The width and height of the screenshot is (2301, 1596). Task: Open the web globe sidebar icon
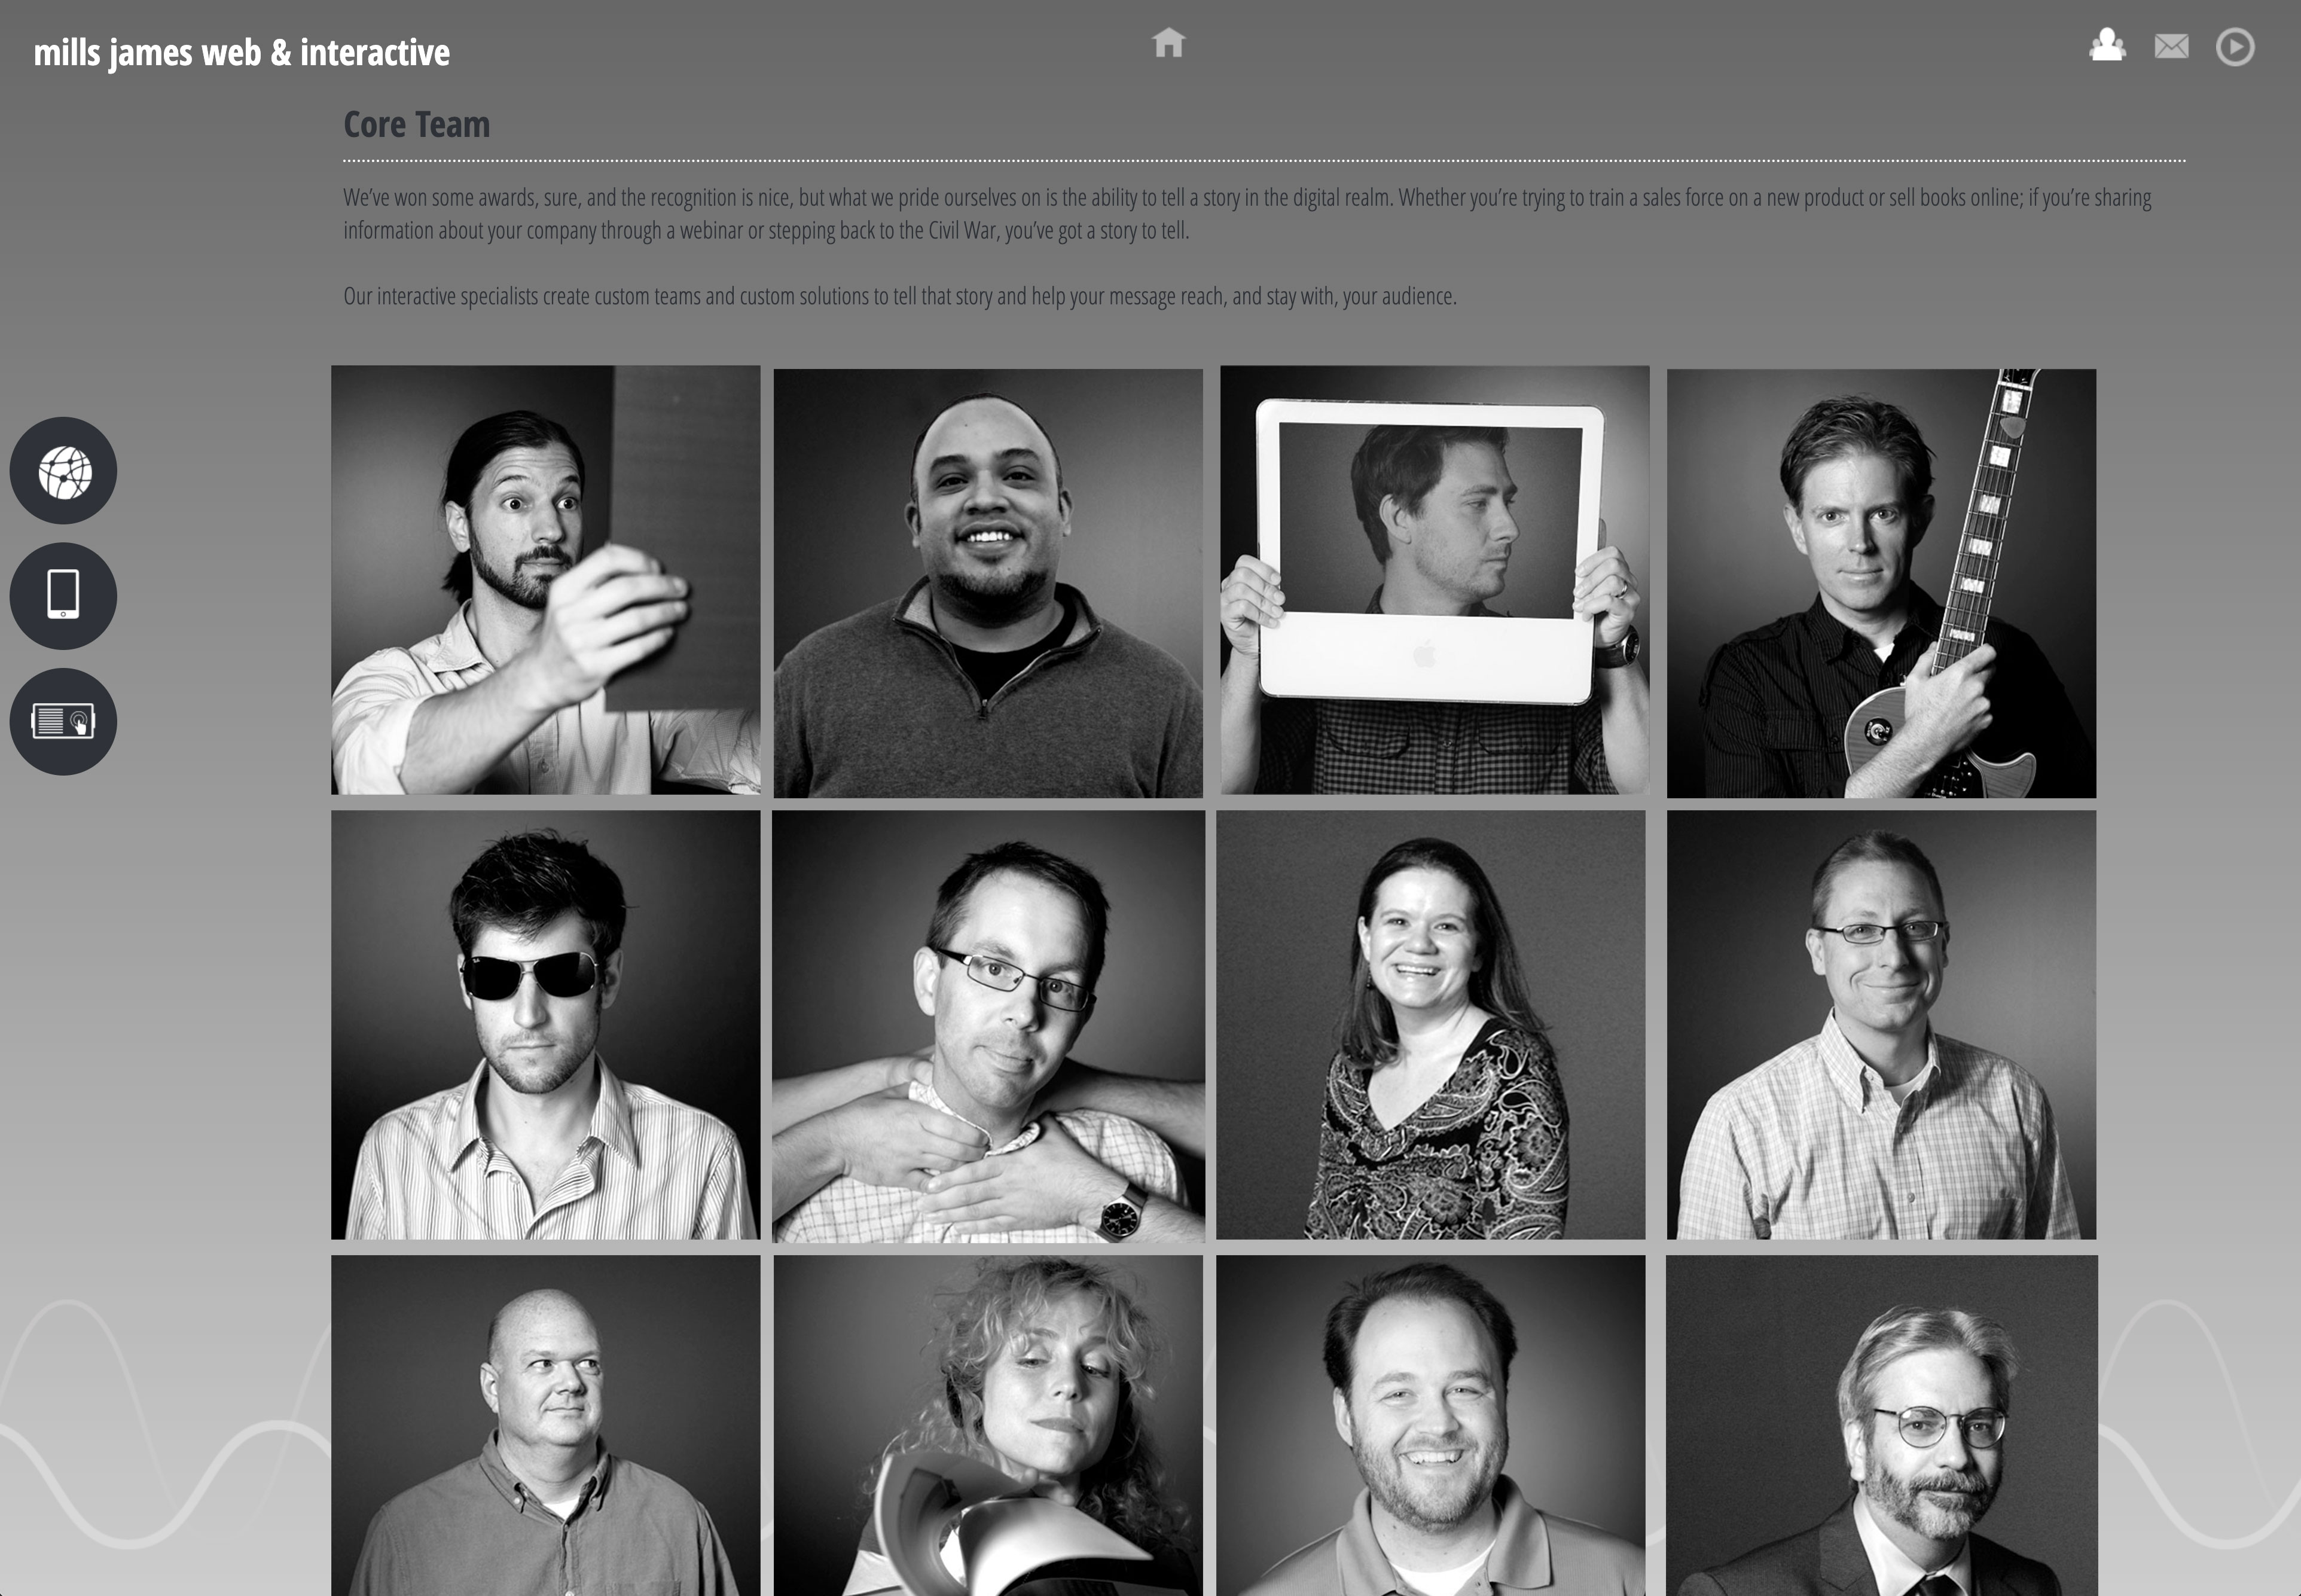pos(63,471)
